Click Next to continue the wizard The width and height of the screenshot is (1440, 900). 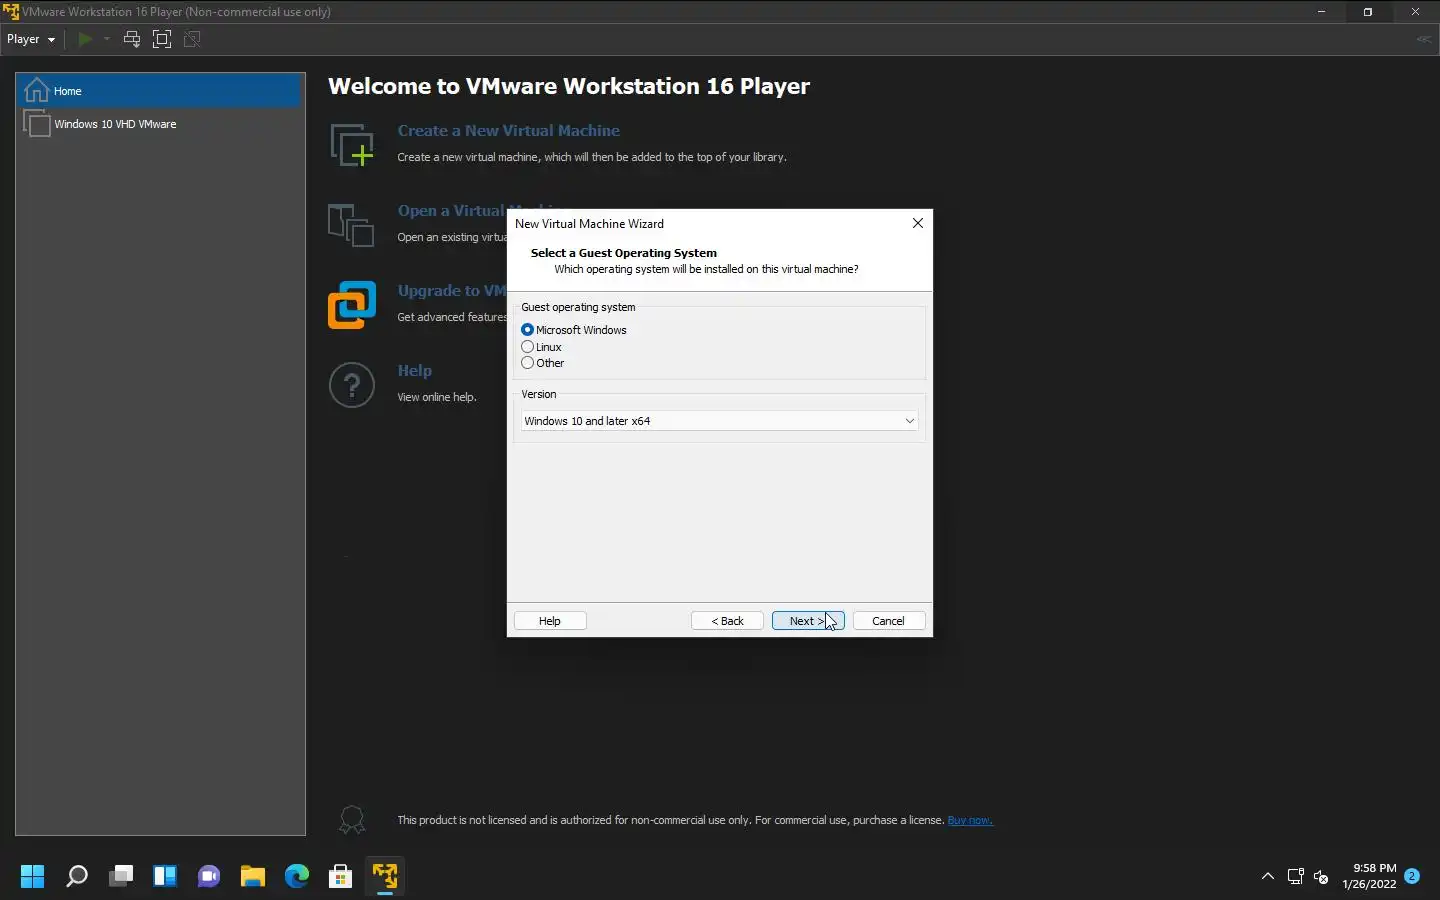tap(808, 621)
